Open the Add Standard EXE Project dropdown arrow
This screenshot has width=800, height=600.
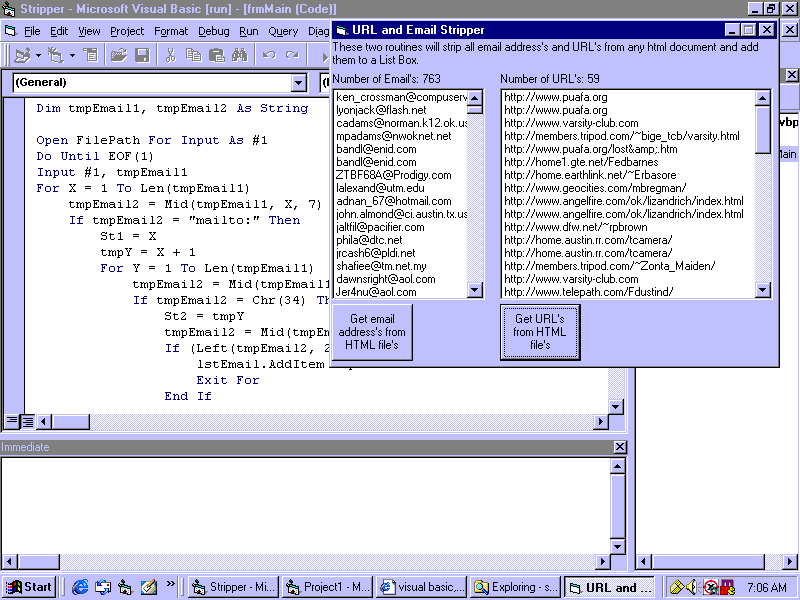click(x=36, y=55)
